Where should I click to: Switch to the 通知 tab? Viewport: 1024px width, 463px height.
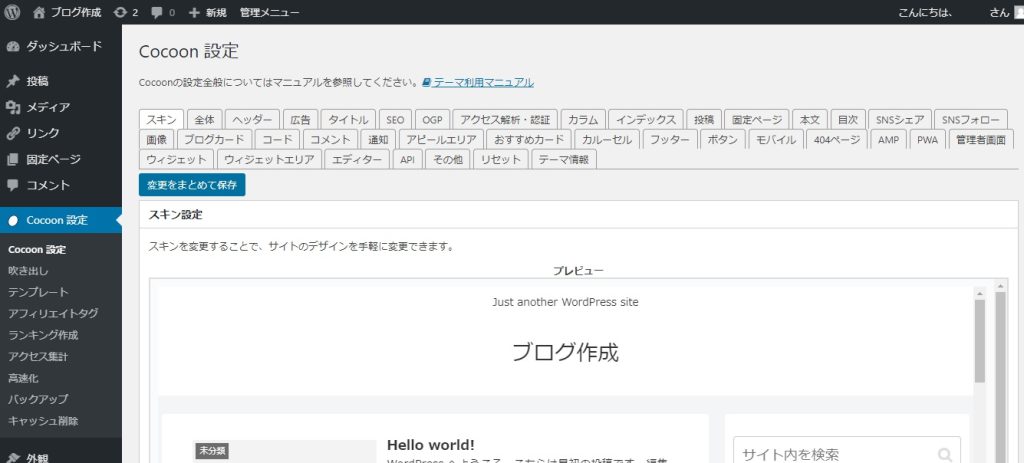click(x=379, y=139)
